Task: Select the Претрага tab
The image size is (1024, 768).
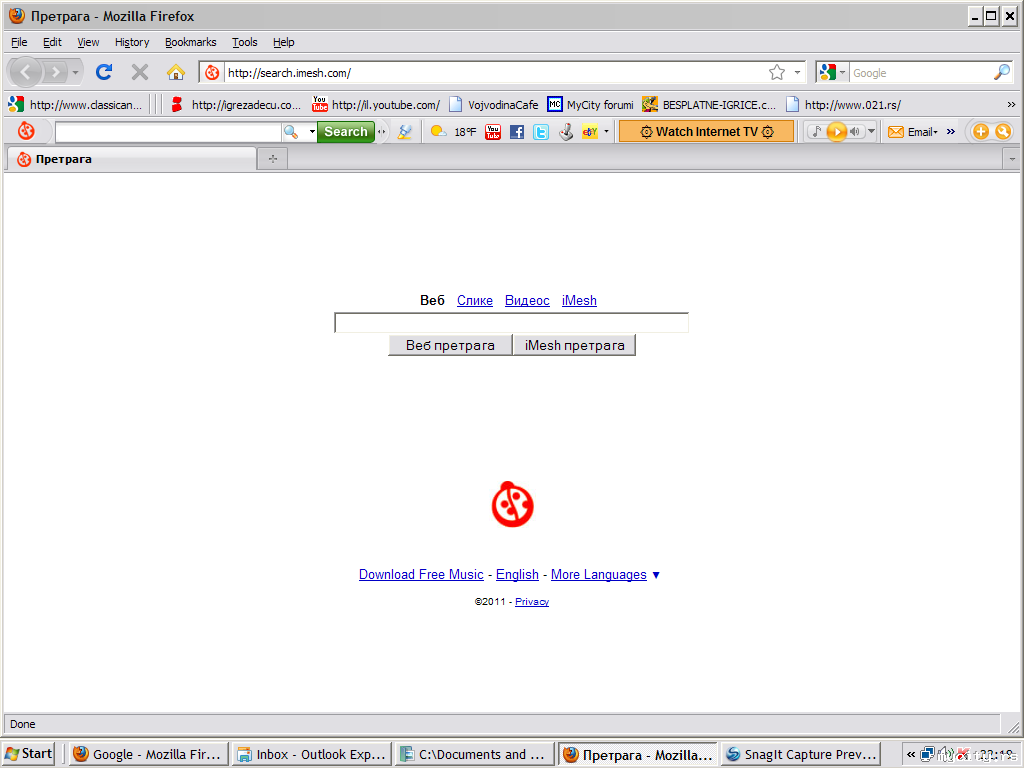Action: pos(131,159)
